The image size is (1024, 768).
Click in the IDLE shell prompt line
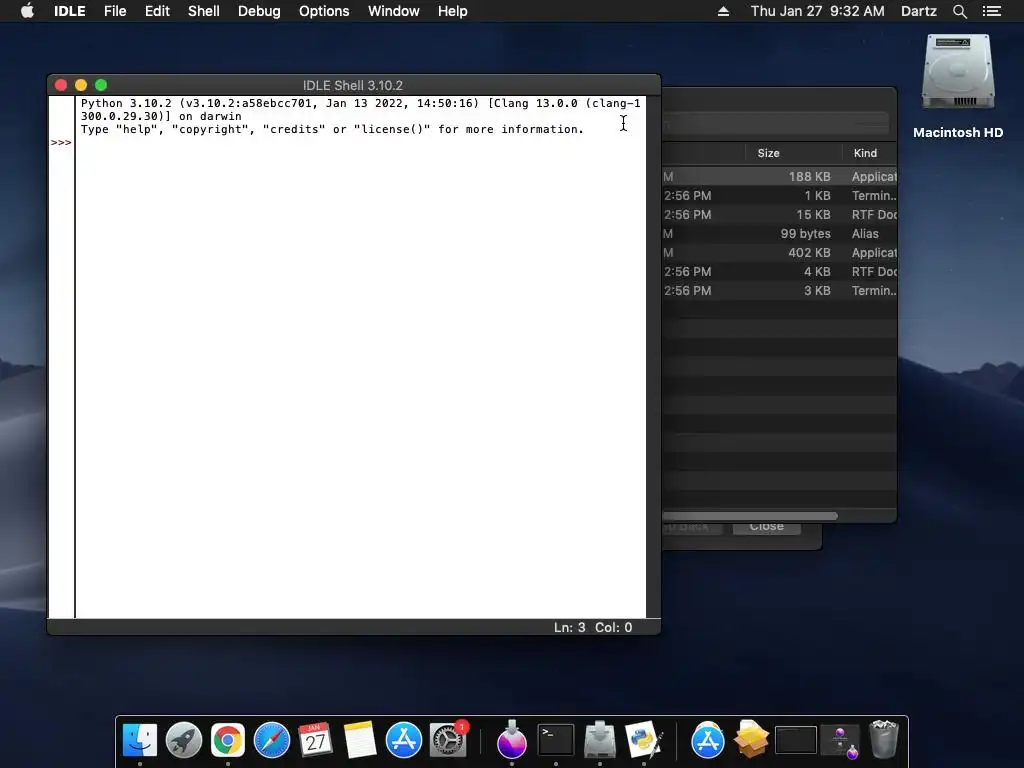tap(360, 142)
